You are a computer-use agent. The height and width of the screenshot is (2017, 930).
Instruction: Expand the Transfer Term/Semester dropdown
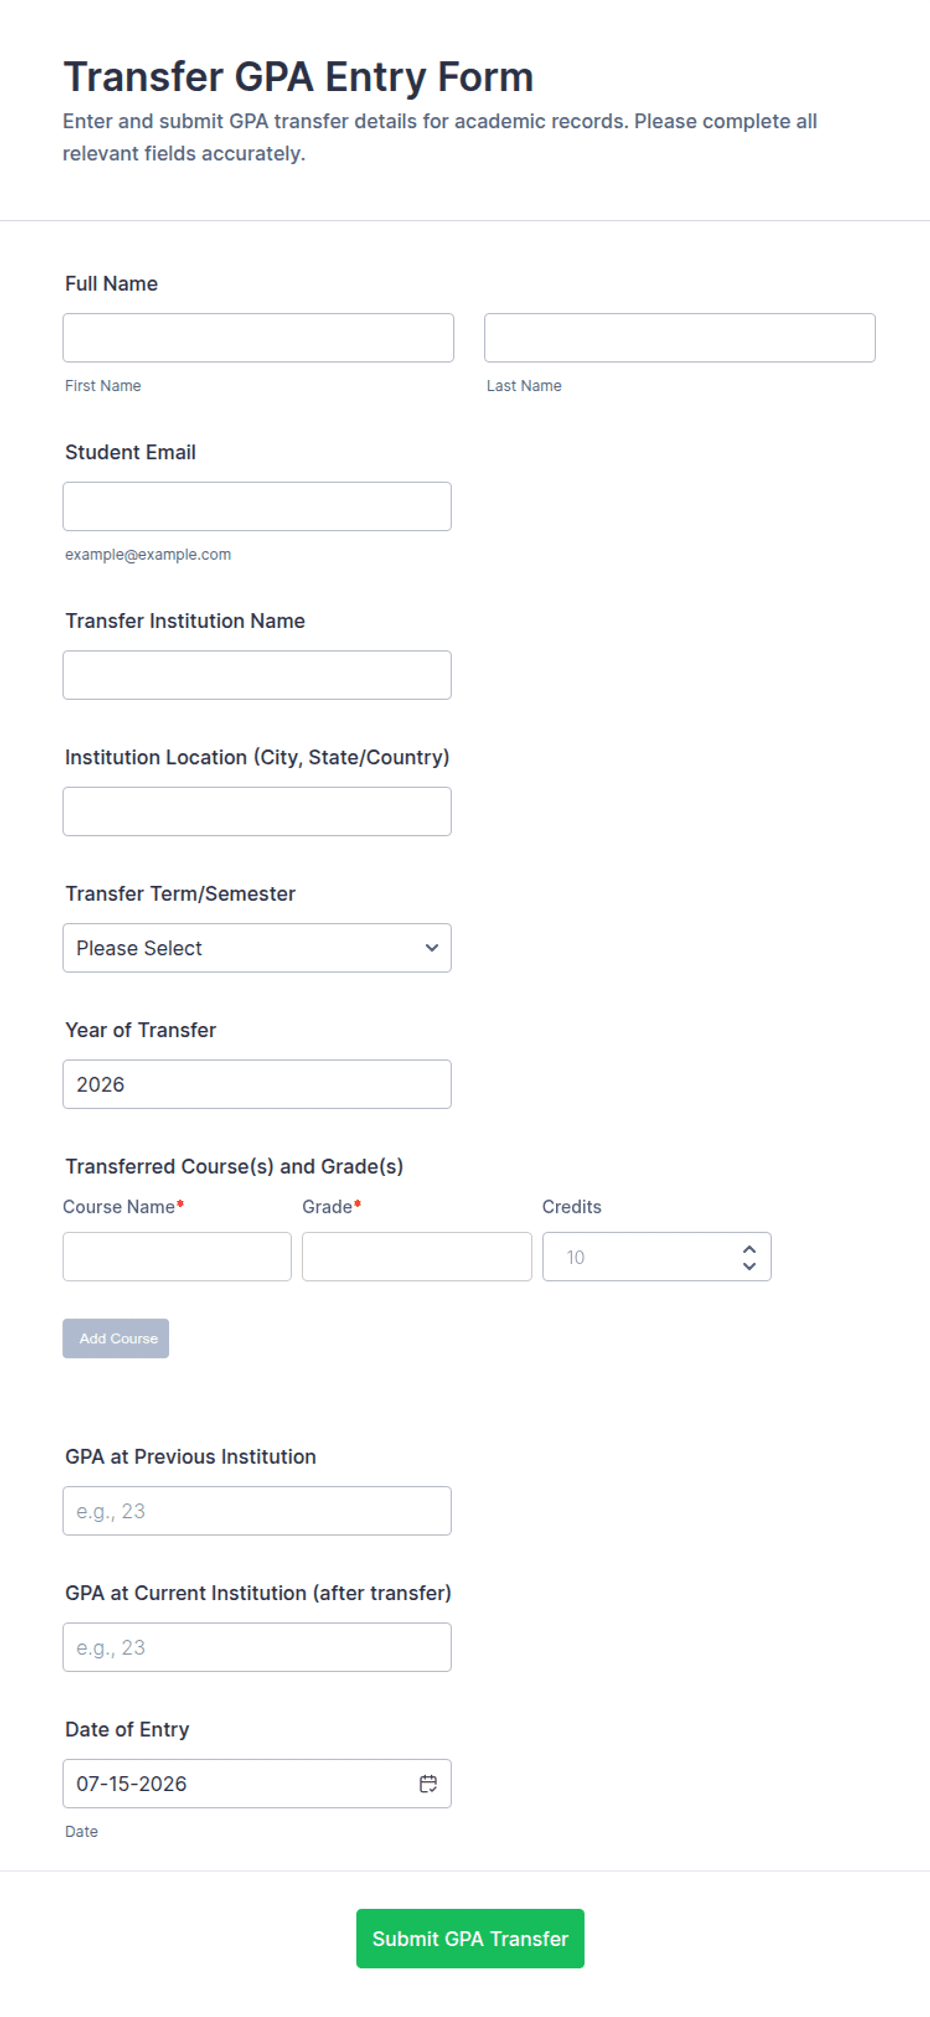coord(257,948)
